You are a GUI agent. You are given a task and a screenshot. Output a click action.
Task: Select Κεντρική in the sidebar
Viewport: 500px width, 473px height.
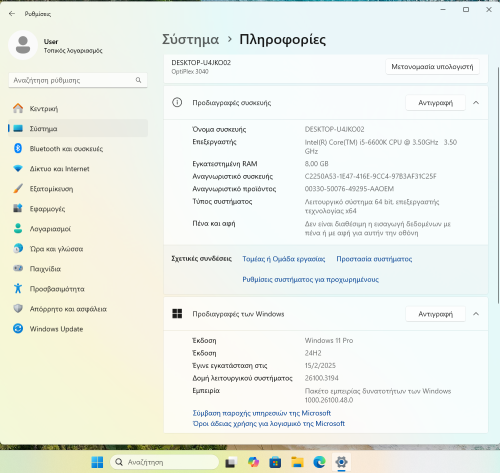click(78, 109)
